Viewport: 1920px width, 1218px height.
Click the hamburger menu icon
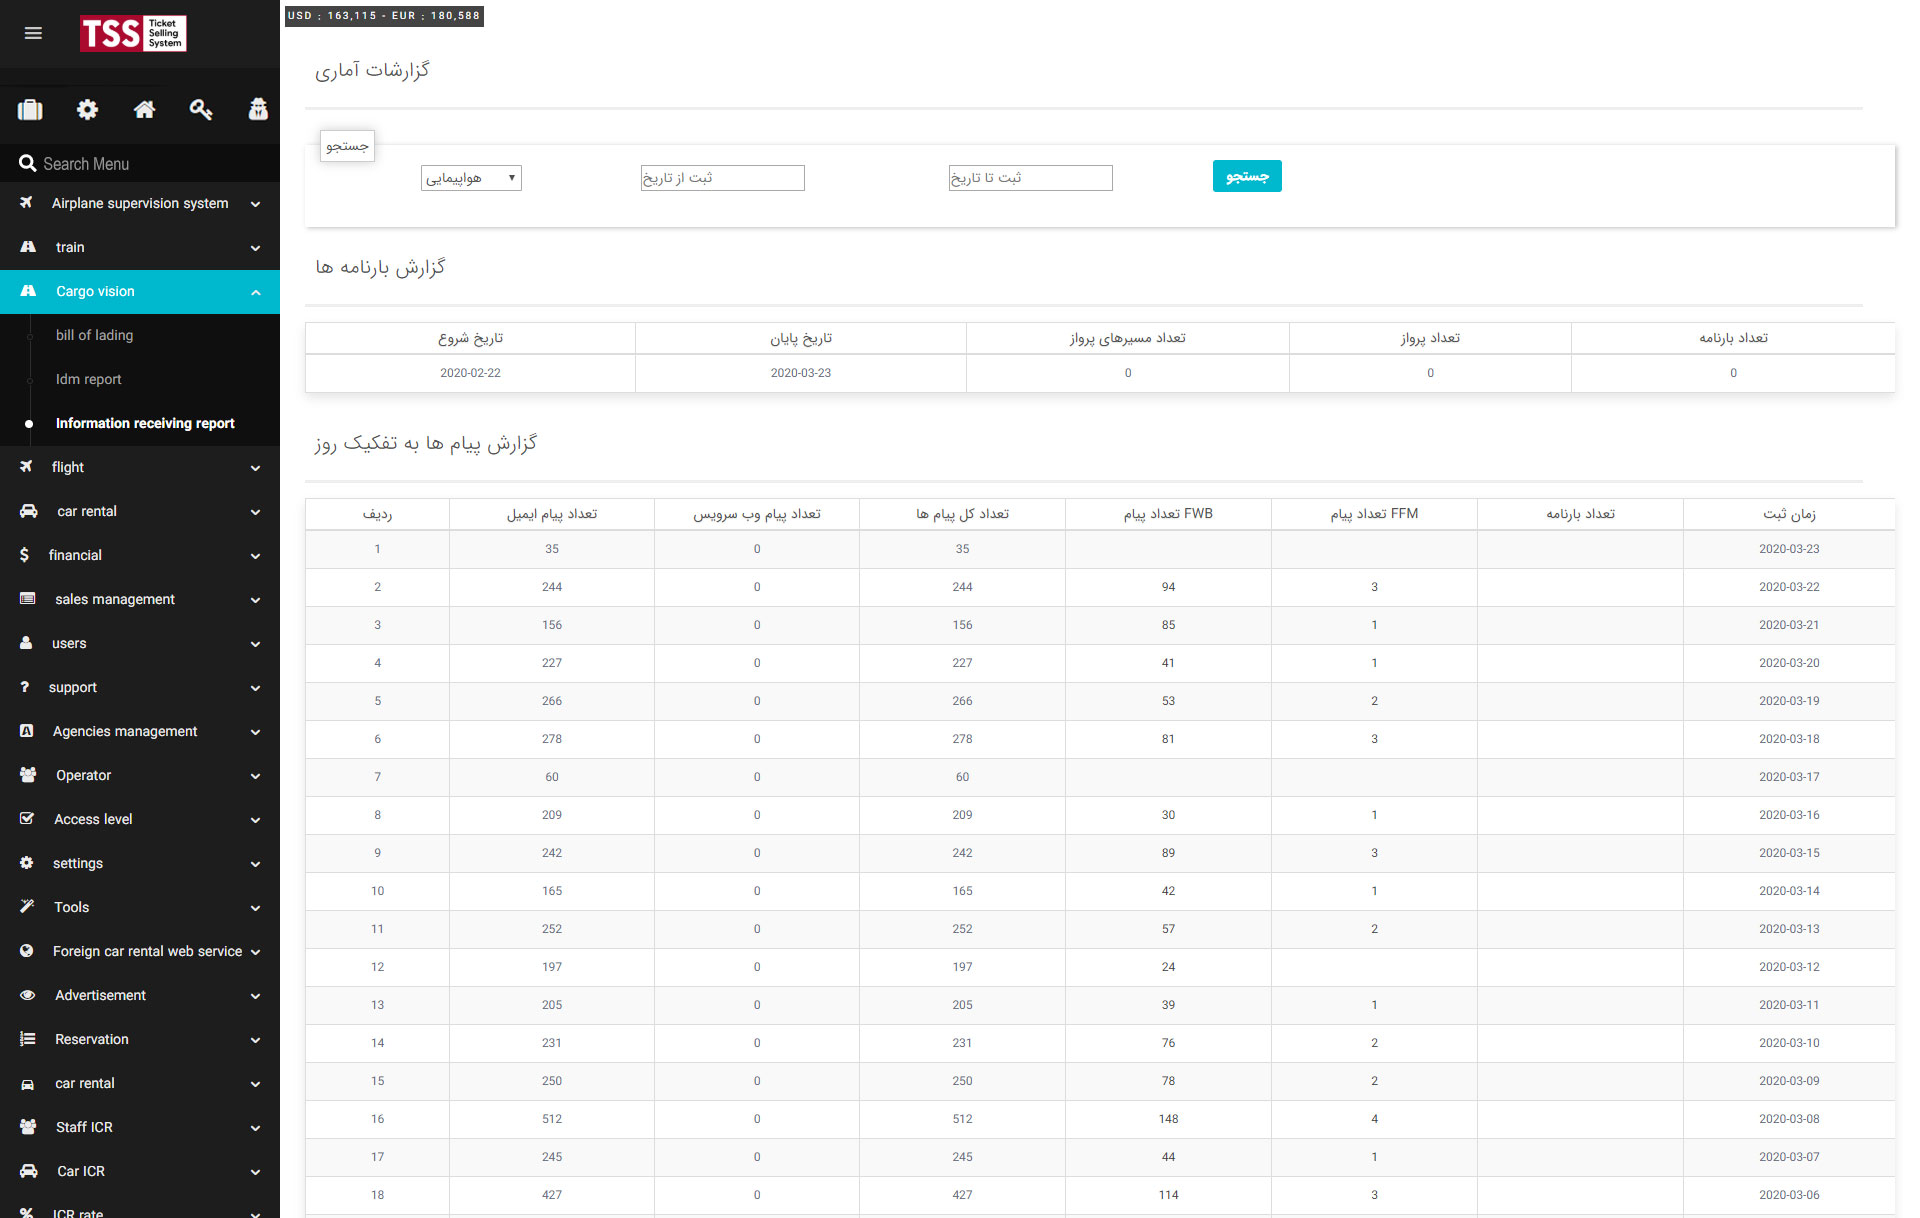[x=33, y=33]
